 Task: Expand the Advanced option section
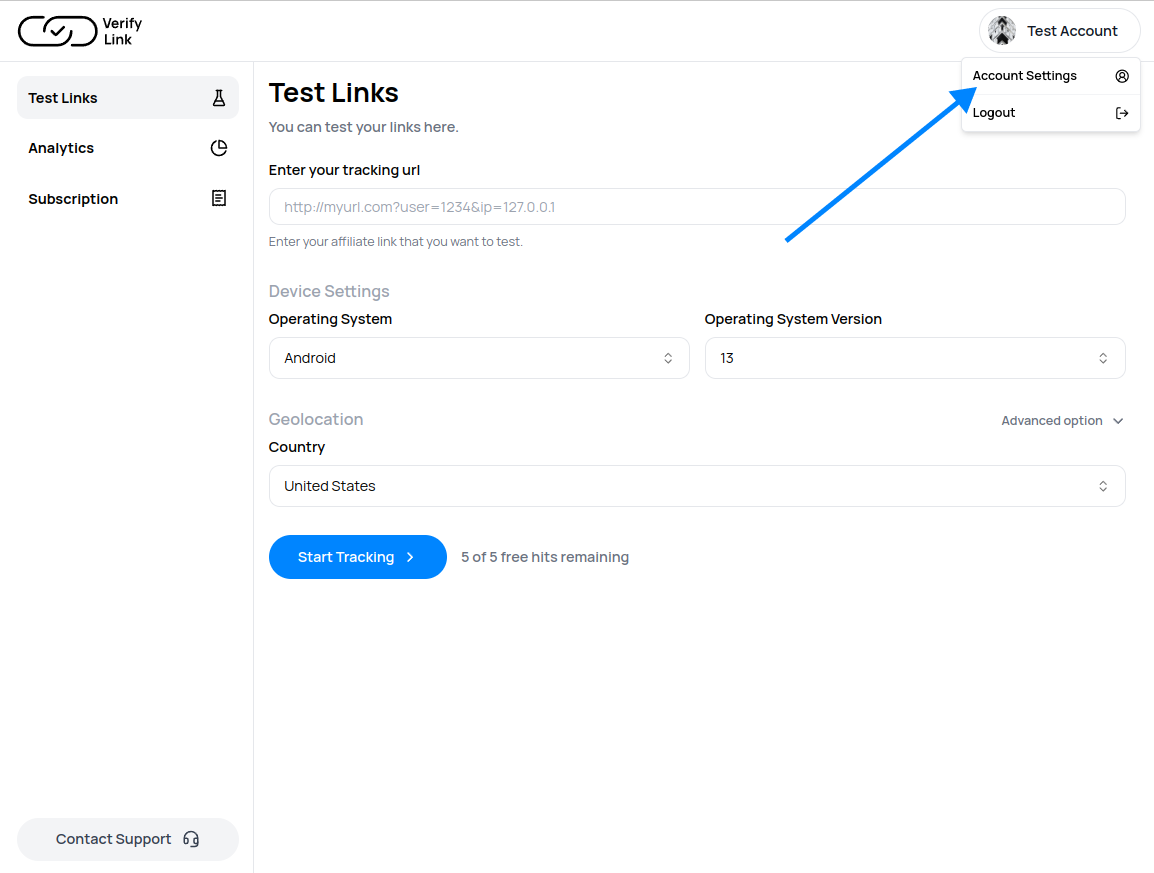point(1062,421)
